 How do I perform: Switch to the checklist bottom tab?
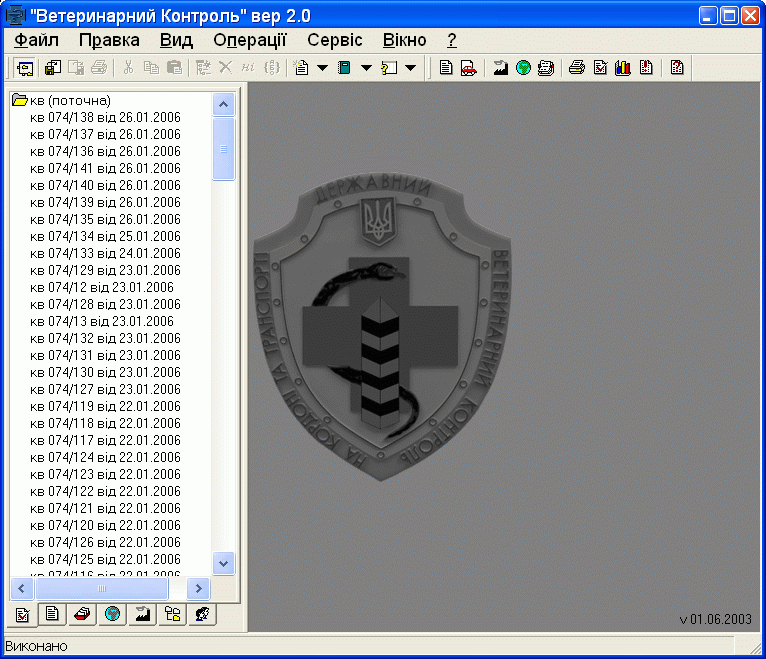click(22, 615)
